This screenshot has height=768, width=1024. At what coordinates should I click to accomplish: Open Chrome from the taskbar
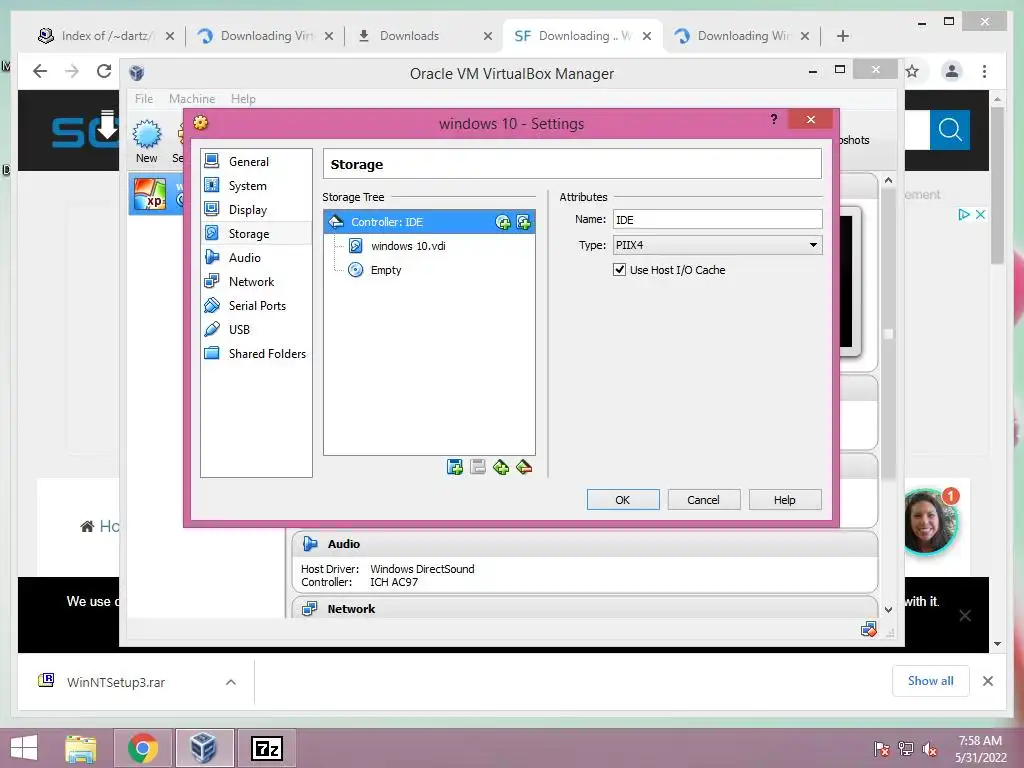pyautogui.click(x=142, y=748)
